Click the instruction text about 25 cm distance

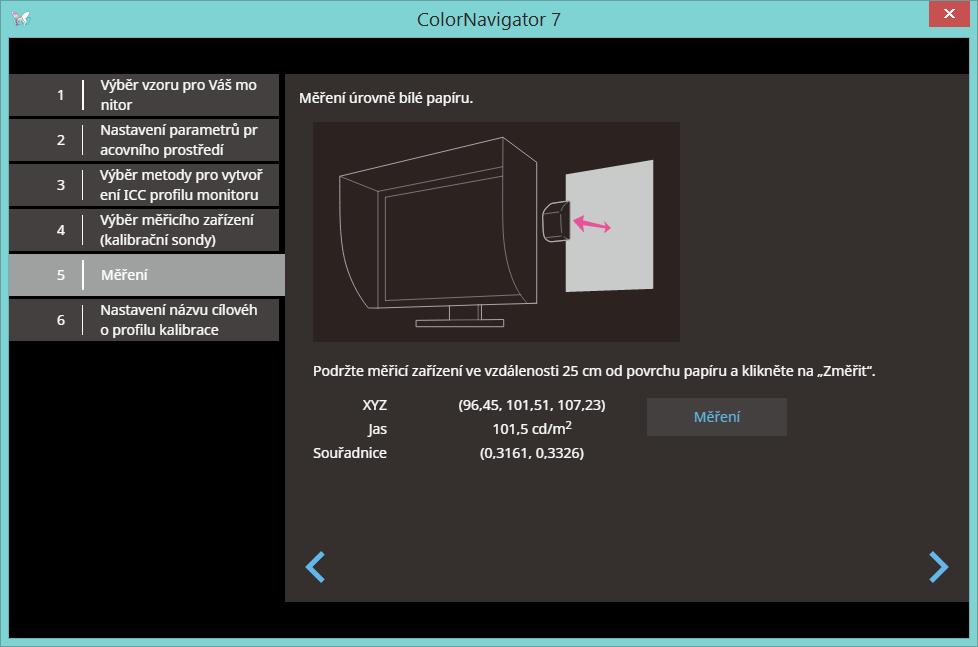[594, 371]
